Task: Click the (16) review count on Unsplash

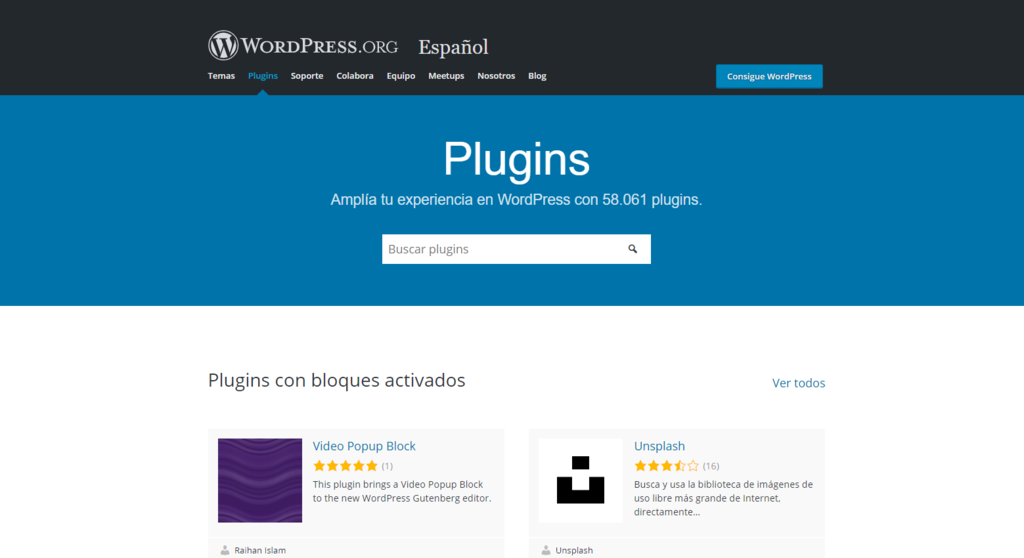Action: (711, 466)
